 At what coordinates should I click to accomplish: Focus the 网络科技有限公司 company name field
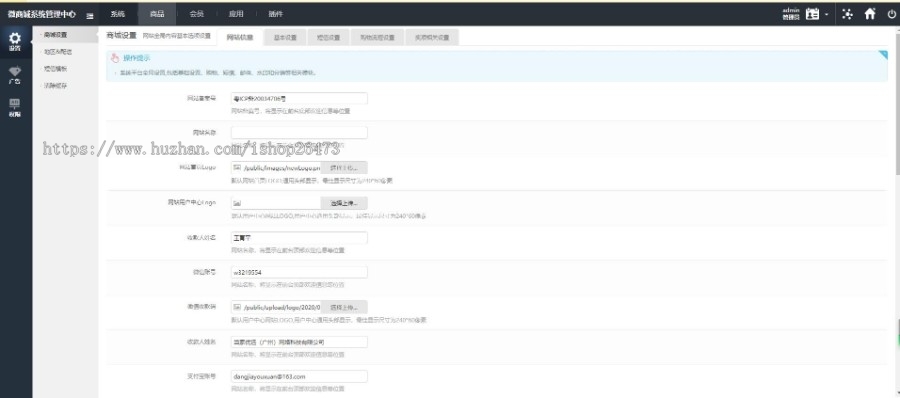299,342
